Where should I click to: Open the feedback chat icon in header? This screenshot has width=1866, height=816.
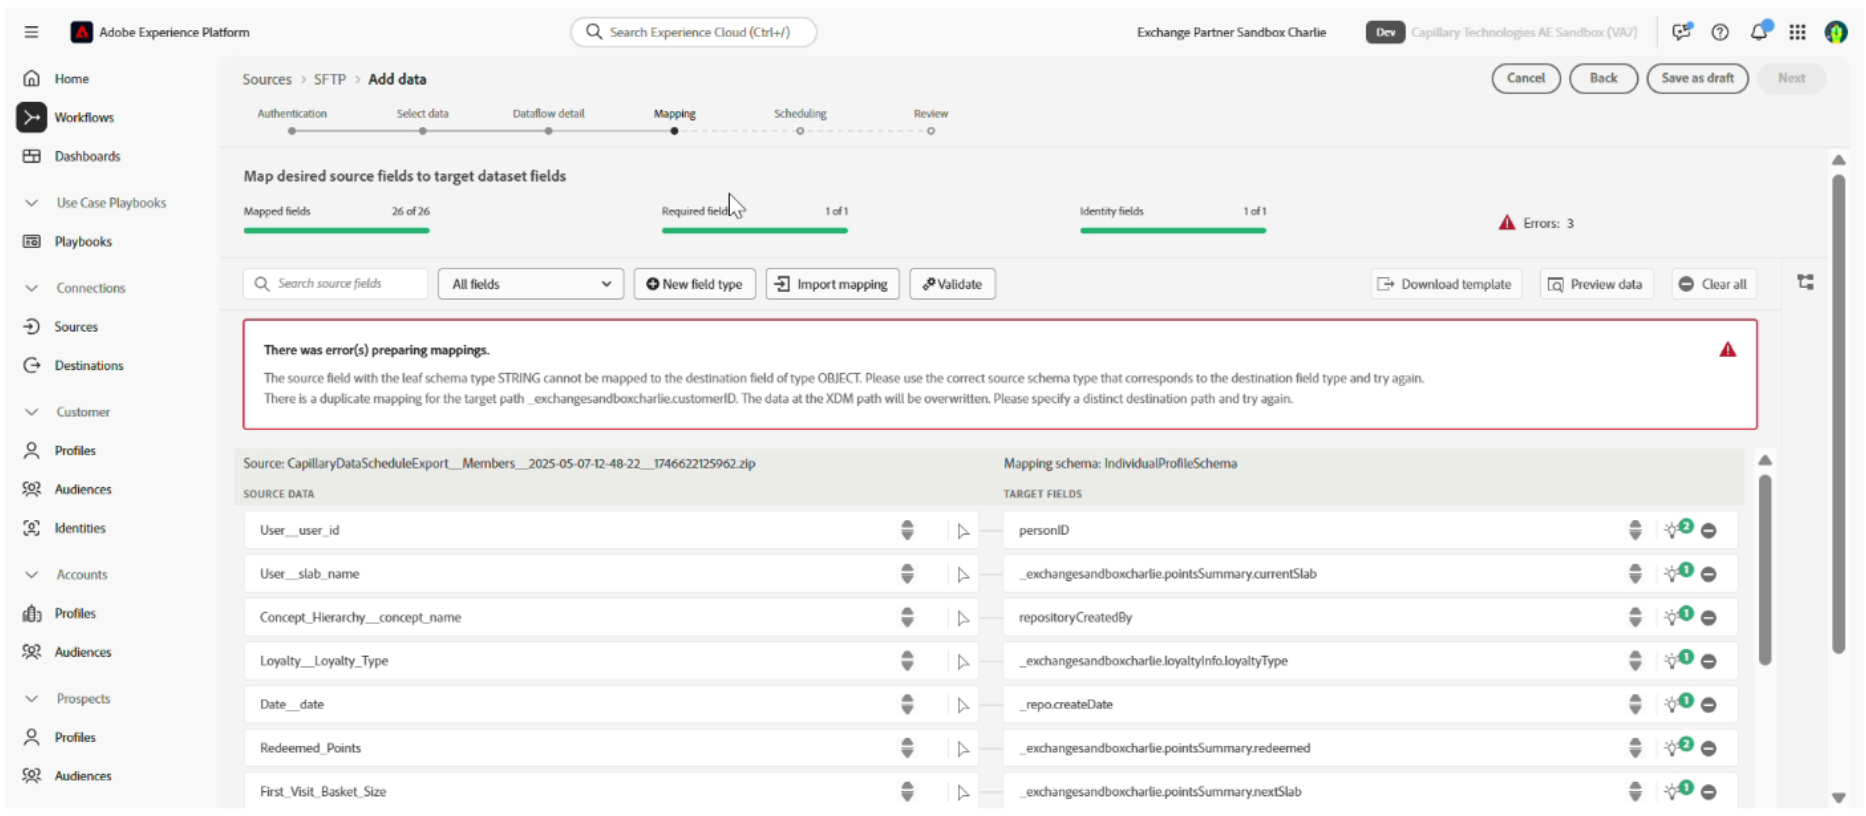[x=1682, y=32]
